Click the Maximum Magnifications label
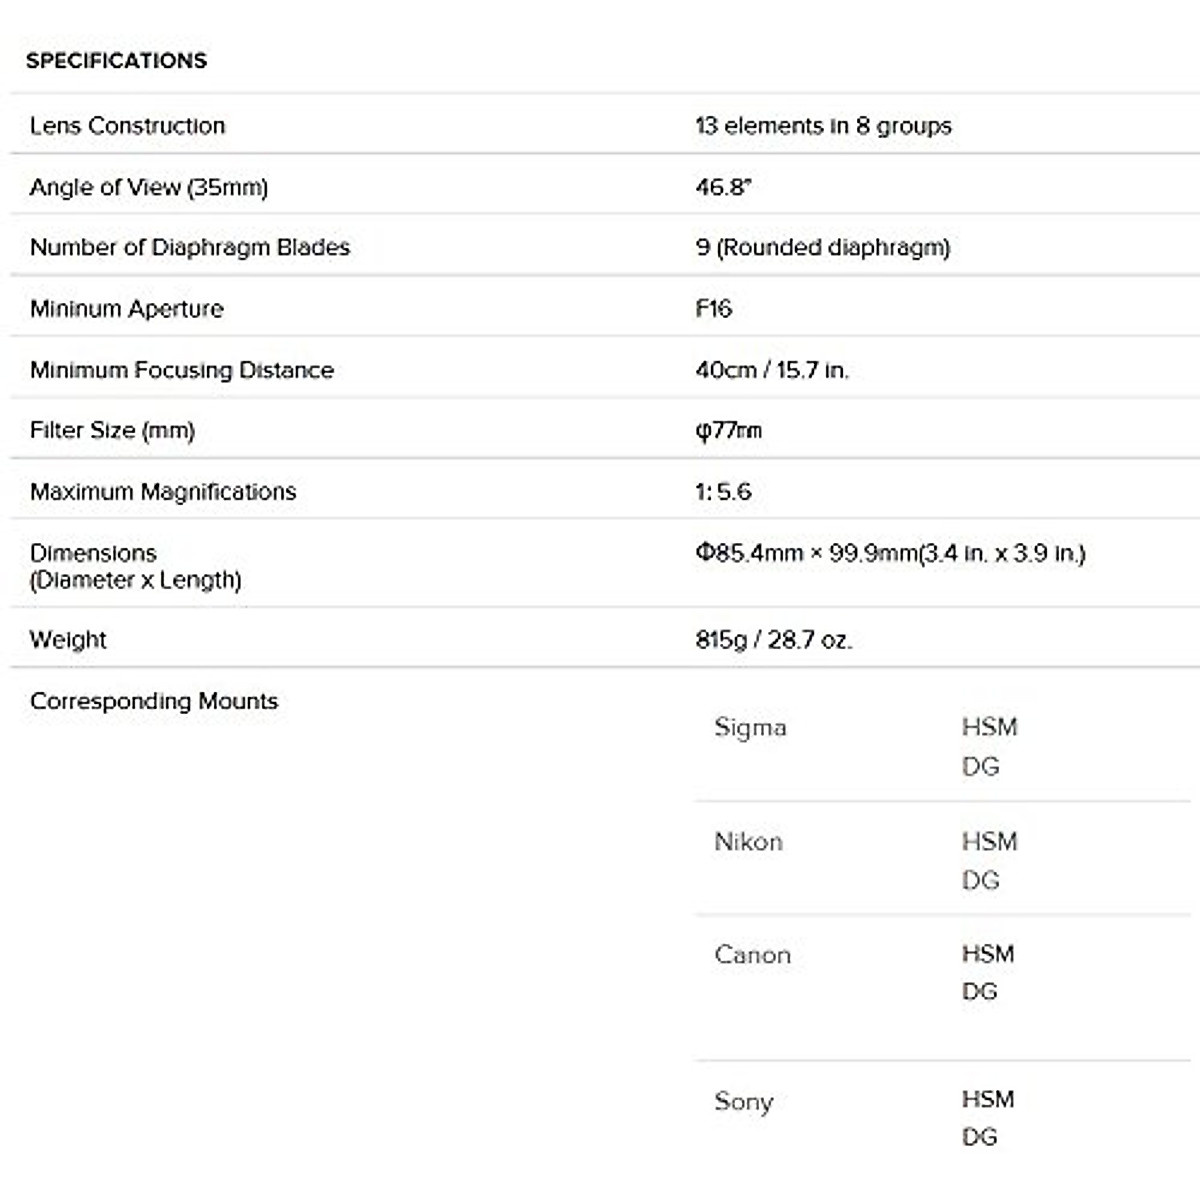This screenshot has height=1200, width=1200. click(163, 492)
